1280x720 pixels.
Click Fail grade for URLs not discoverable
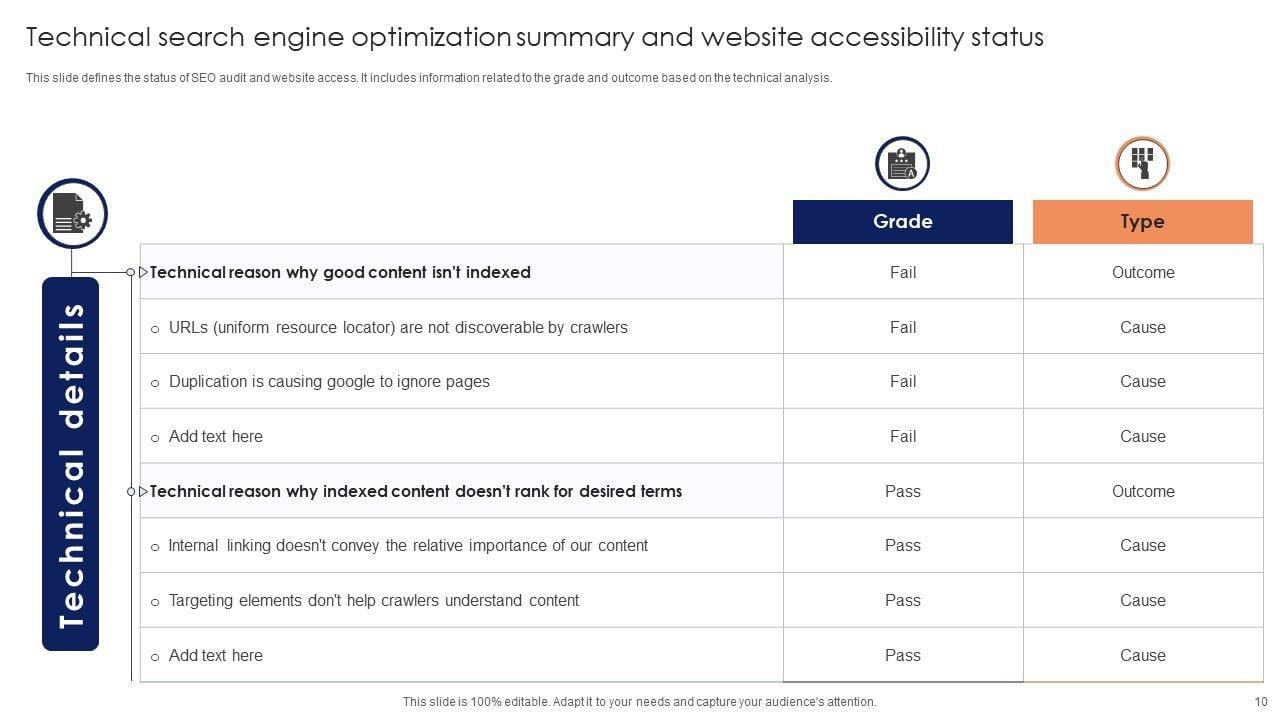click(x=902, y=327)
